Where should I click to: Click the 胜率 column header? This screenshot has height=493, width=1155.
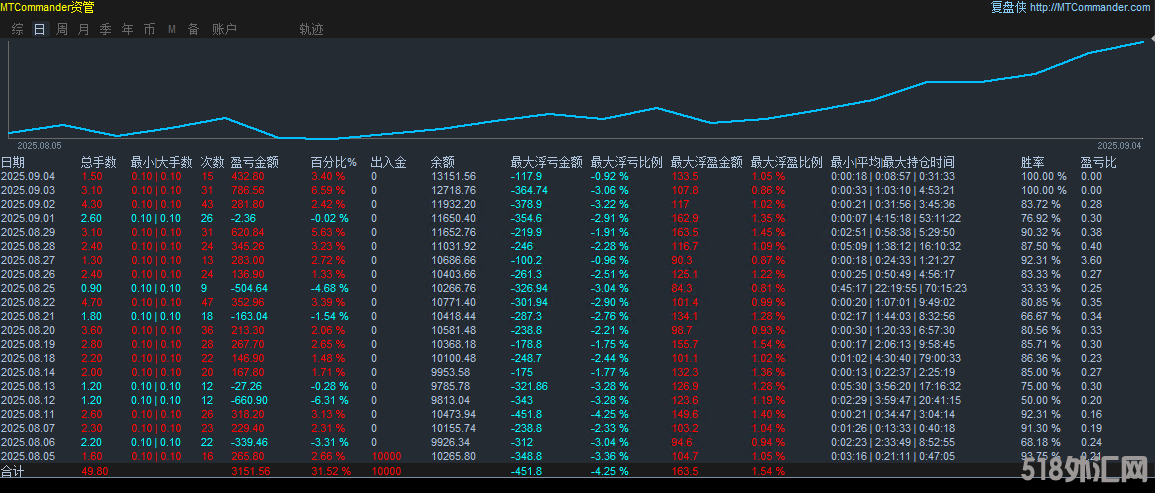click(x=1032, y=161)
